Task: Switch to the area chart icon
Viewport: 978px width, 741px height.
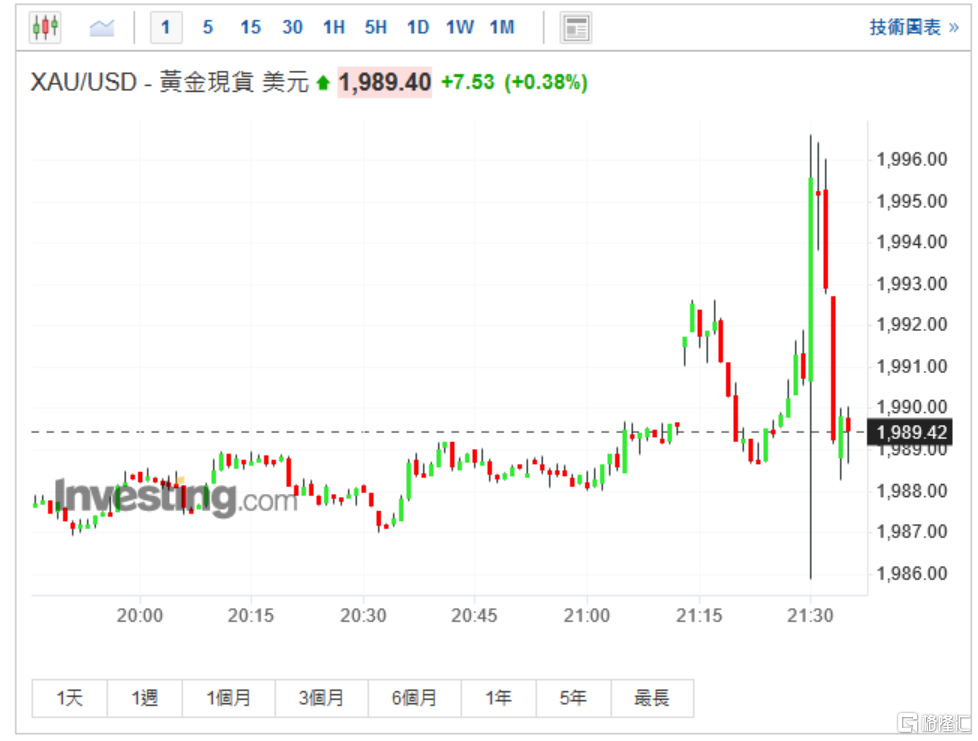Action: pos(102,28)
